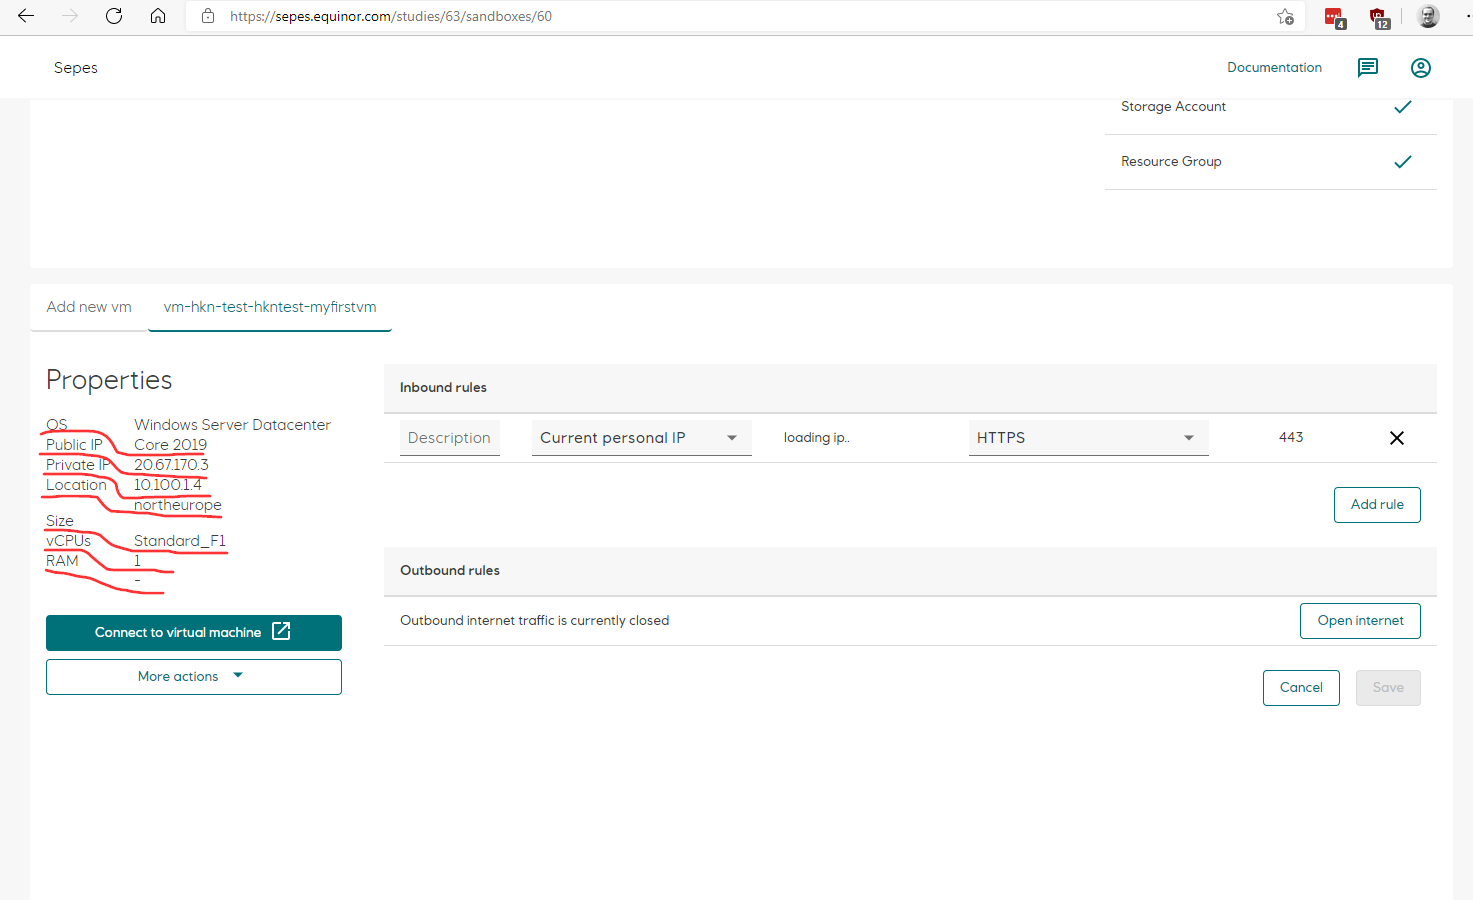Click the external link icon on Connect button
Screen dimensions: 1473x900
[280, 632]
